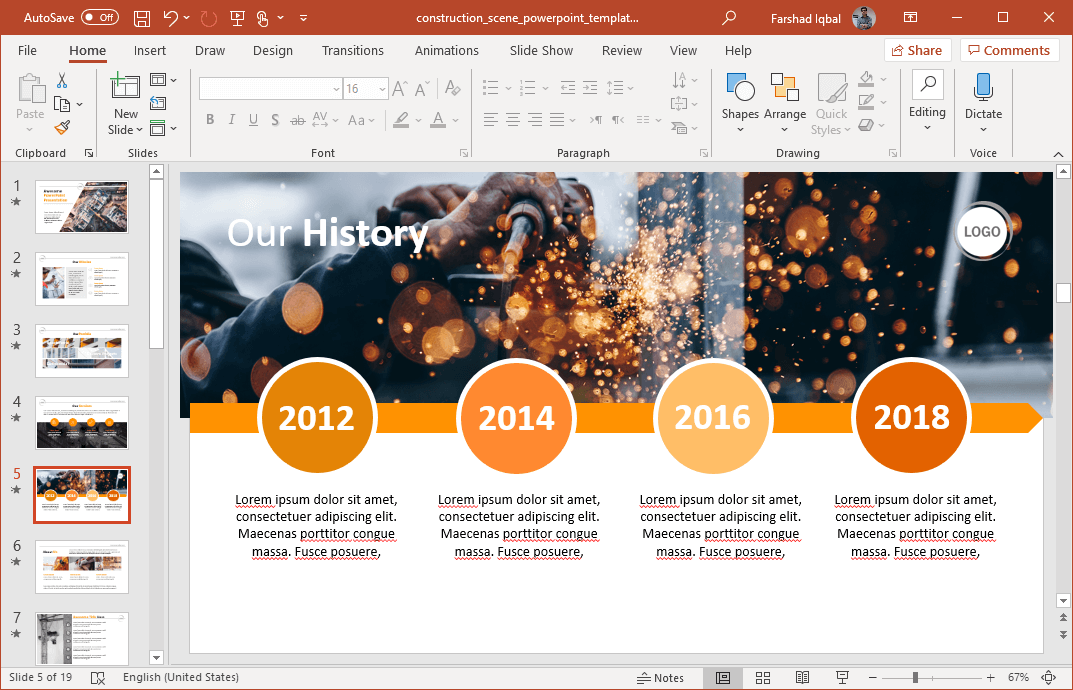
Task: Toggle the Notes pane
Action: (x=661, y=678)
